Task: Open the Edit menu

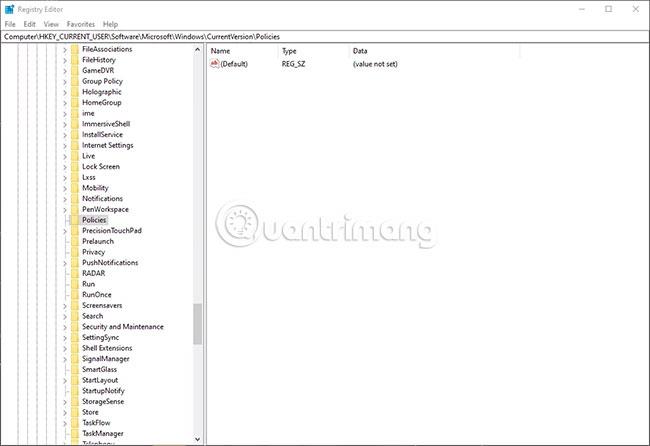Action: [29, 24]
